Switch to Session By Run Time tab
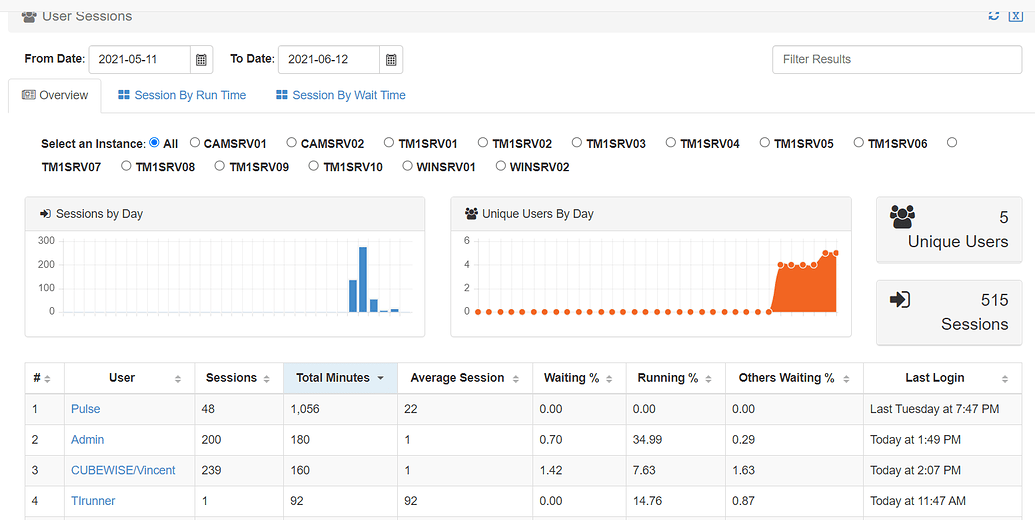This screenshot has height=520, width=1035. coord(182,95)
